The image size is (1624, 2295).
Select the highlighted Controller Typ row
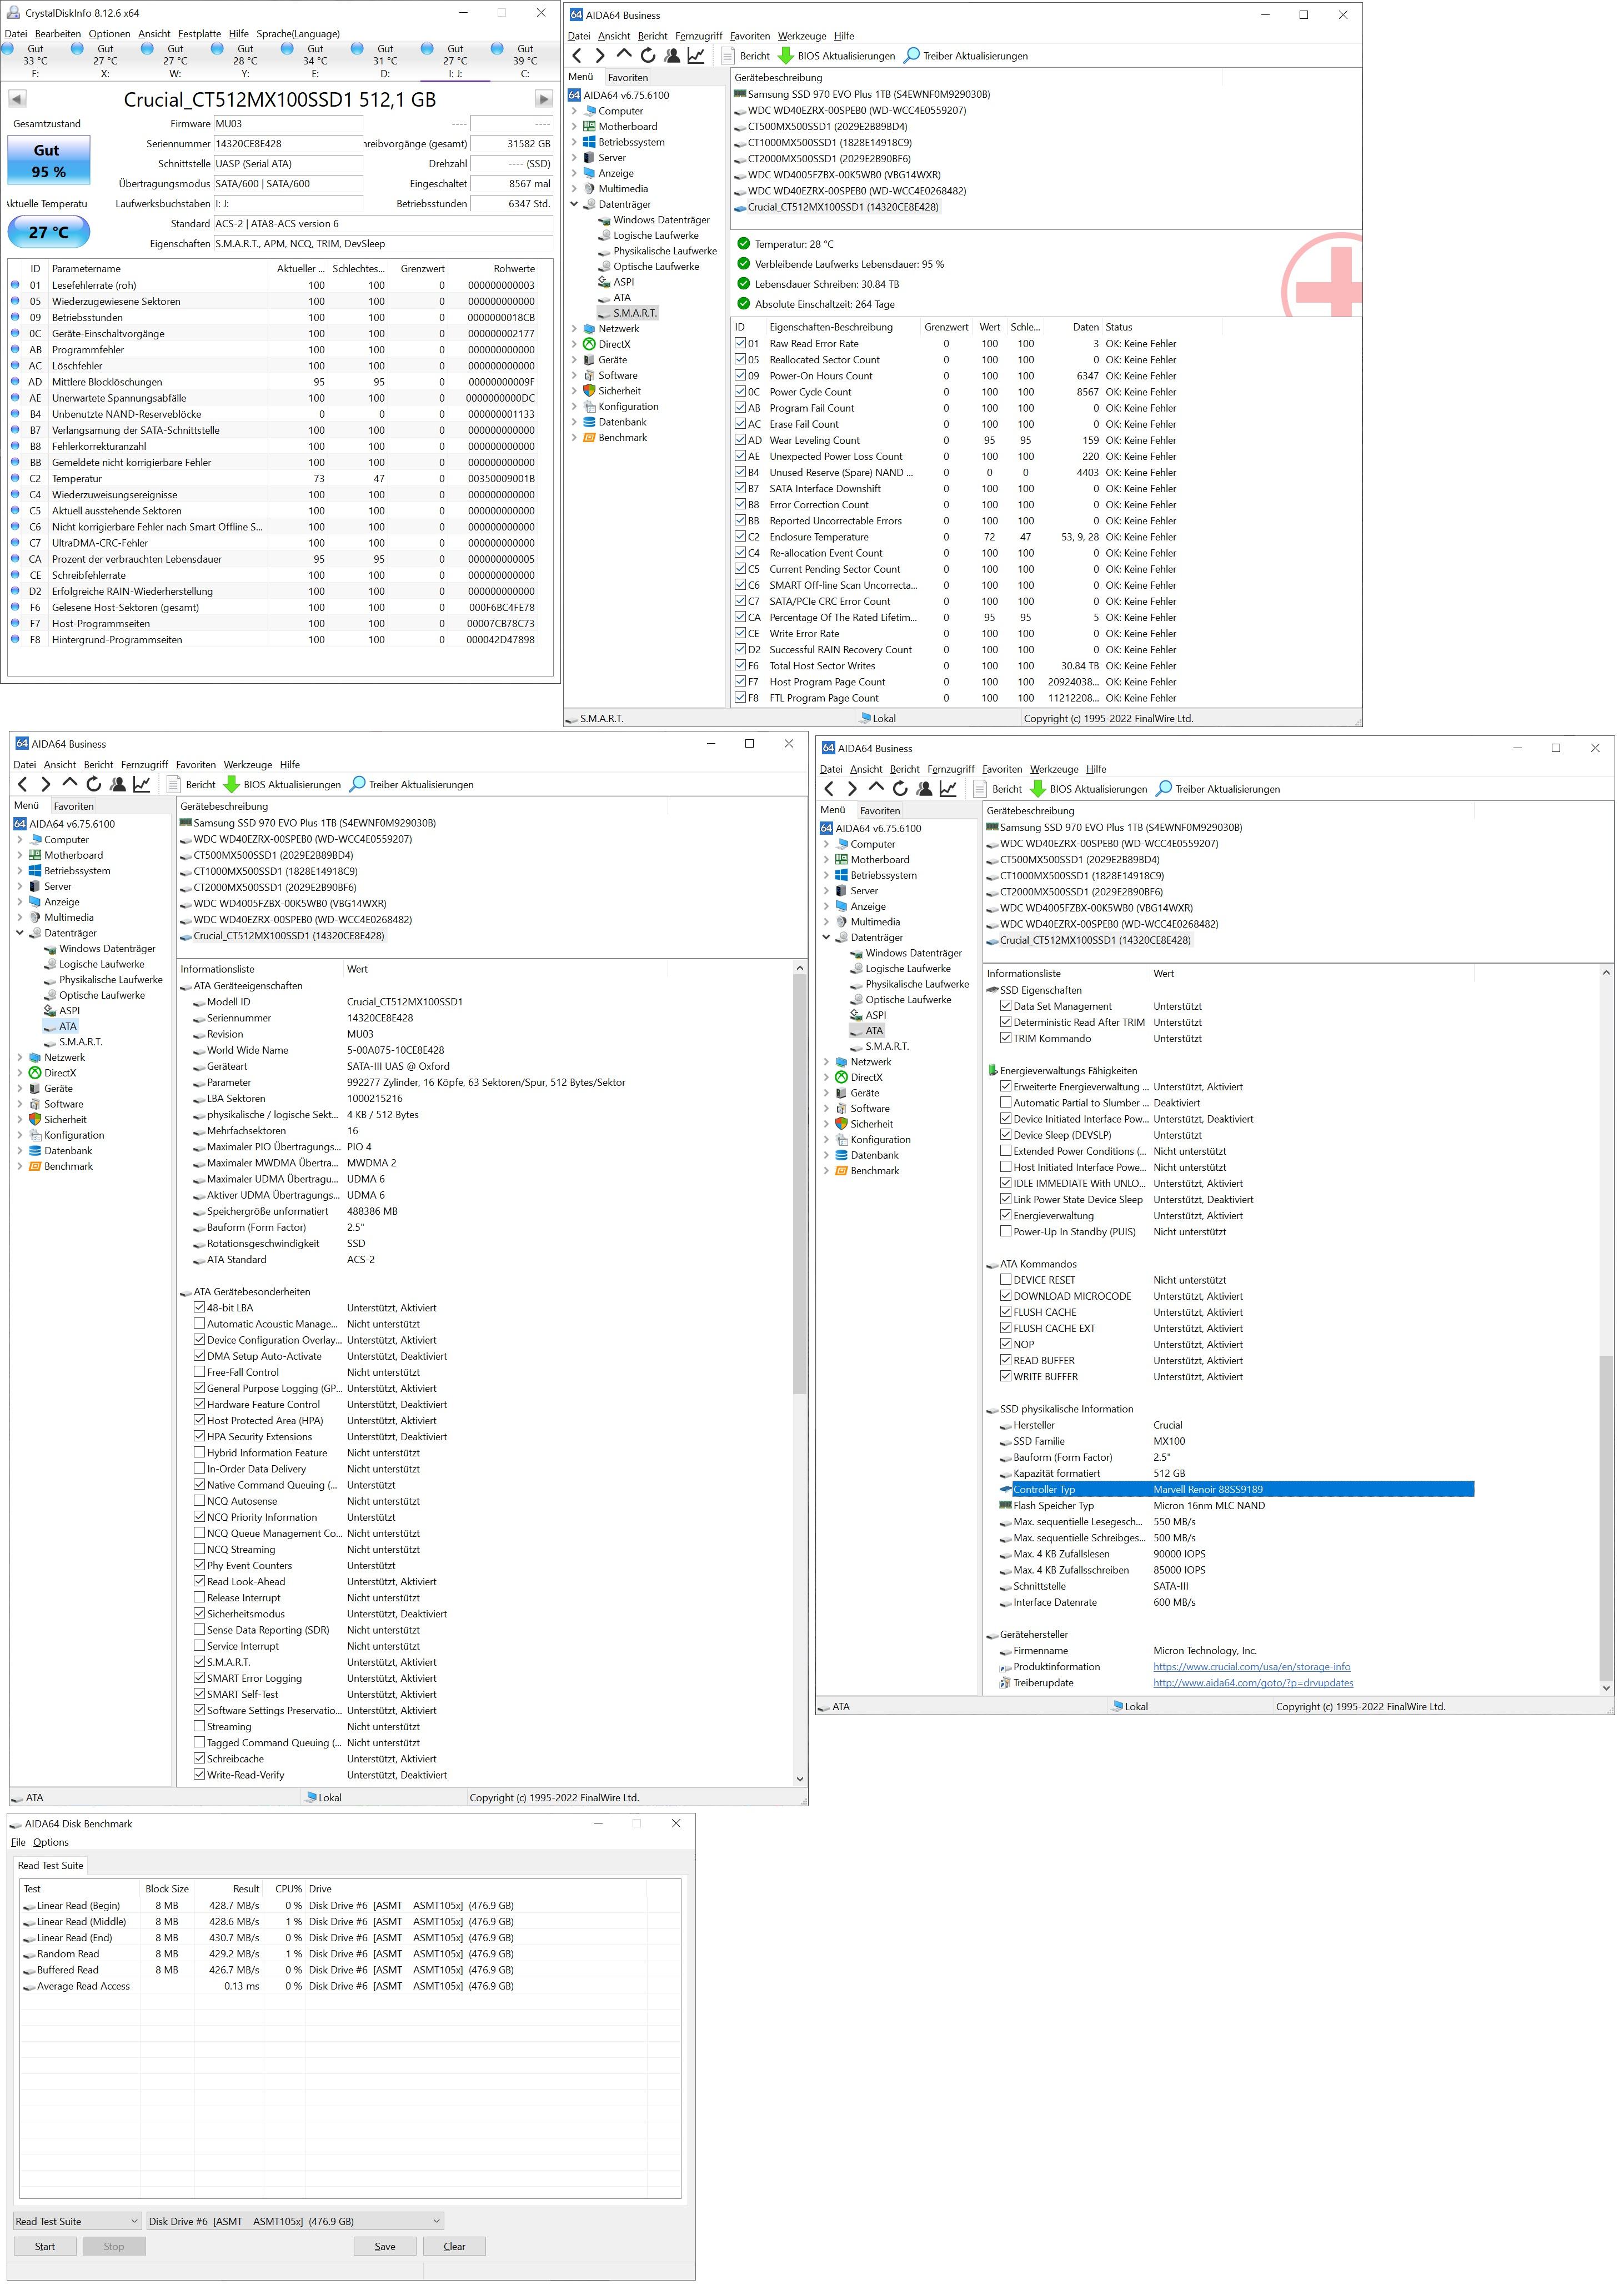(x=1236, y=1490)
